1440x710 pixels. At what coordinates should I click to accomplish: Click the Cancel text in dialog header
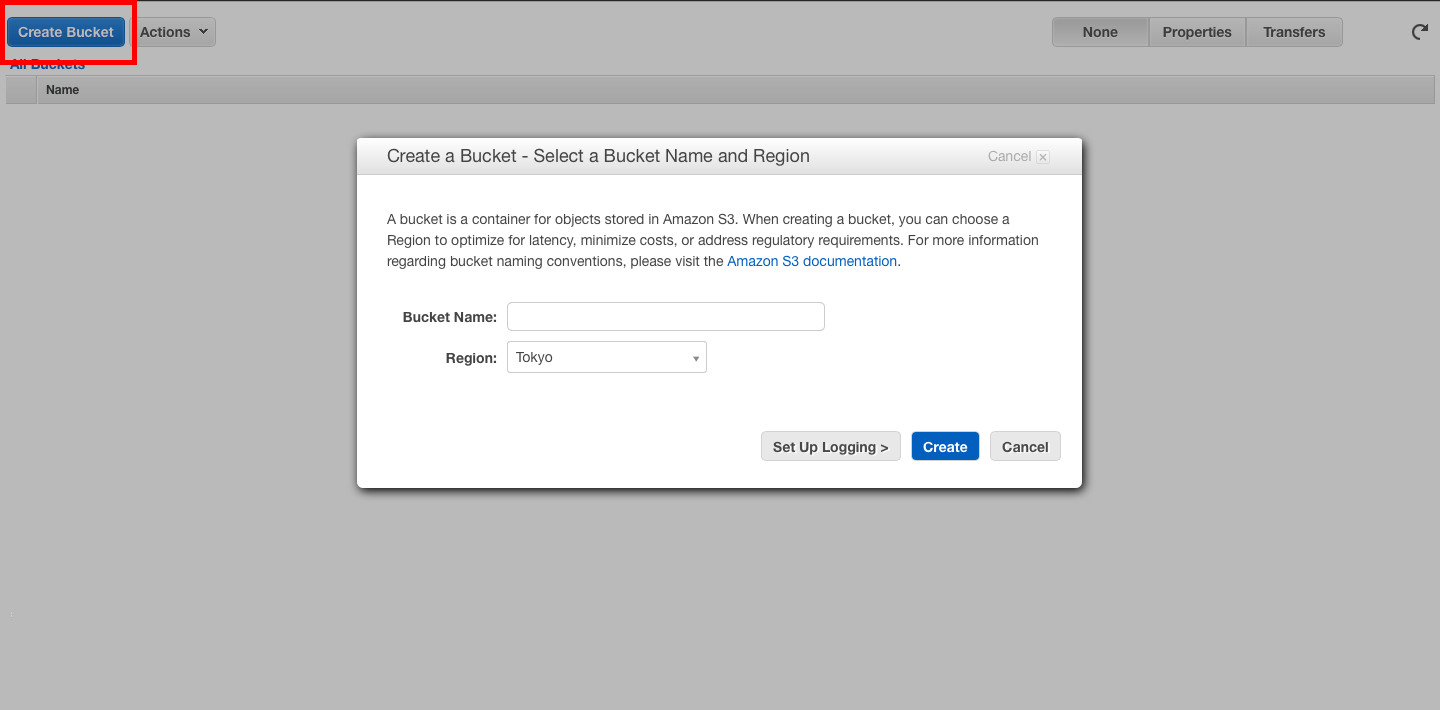(1009, 157)
